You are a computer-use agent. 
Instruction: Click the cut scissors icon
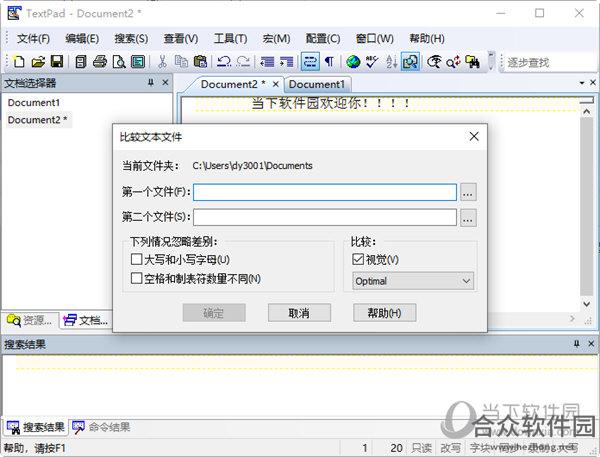tap(162, 62)
